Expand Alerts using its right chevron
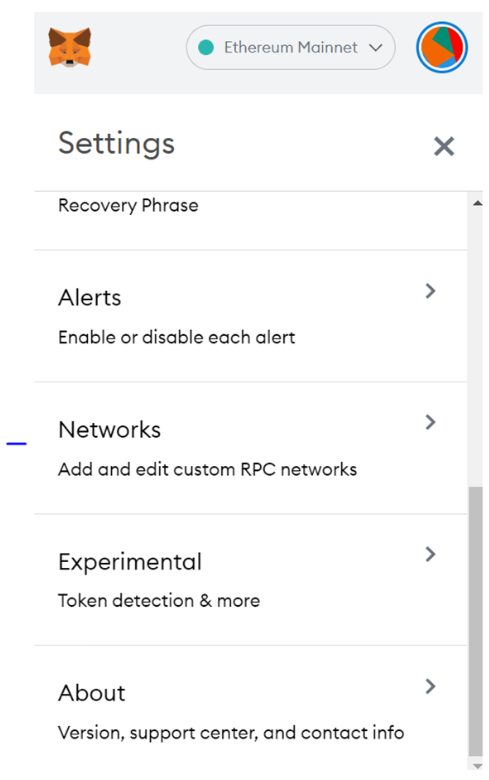The height and width of the screenshot is (780, 489). [x=430, y=291]
